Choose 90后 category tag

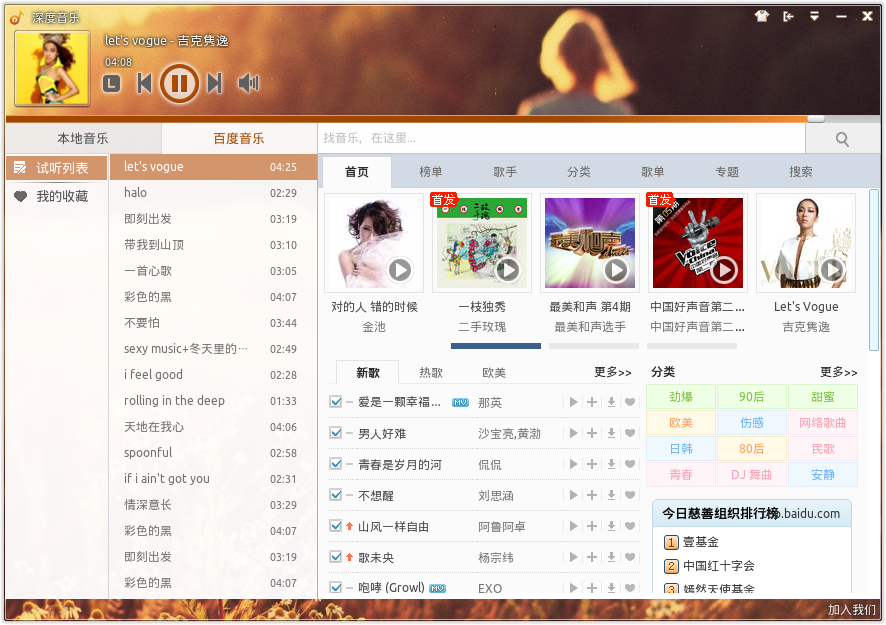[752, 397]
